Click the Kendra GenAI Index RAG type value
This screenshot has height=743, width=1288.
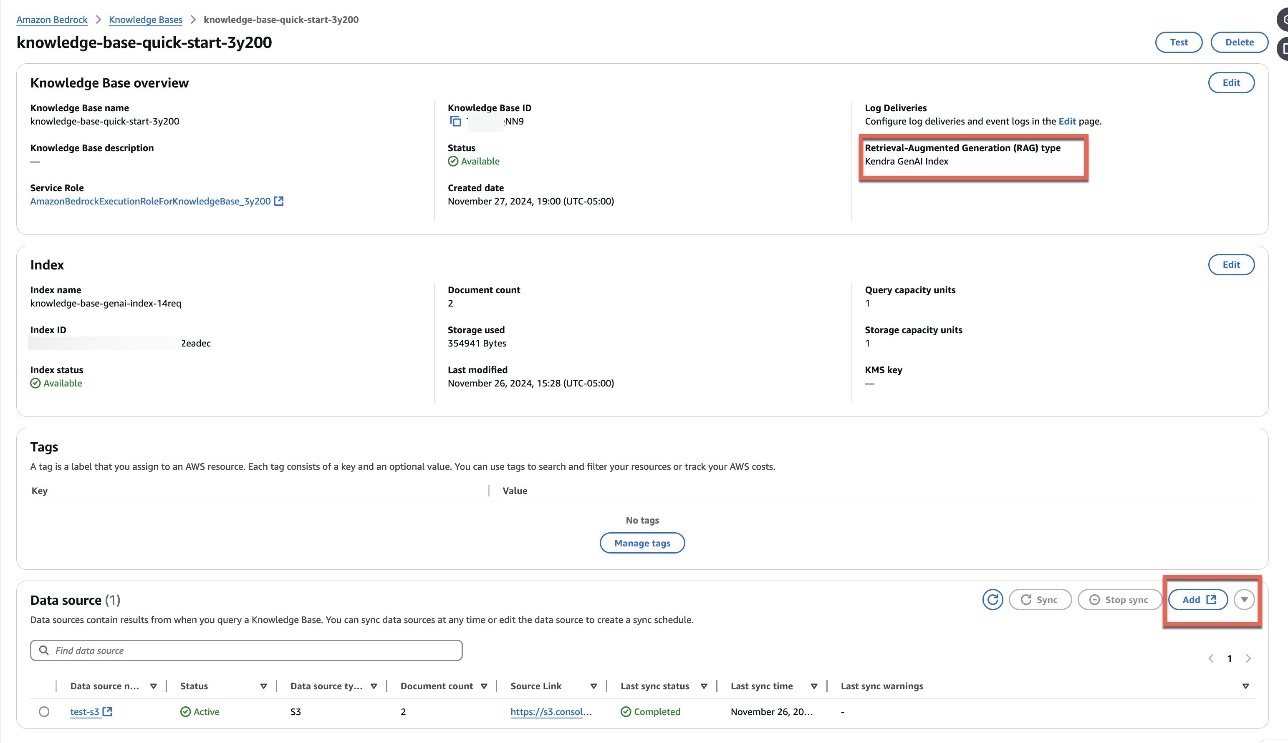tap(907, 161)
